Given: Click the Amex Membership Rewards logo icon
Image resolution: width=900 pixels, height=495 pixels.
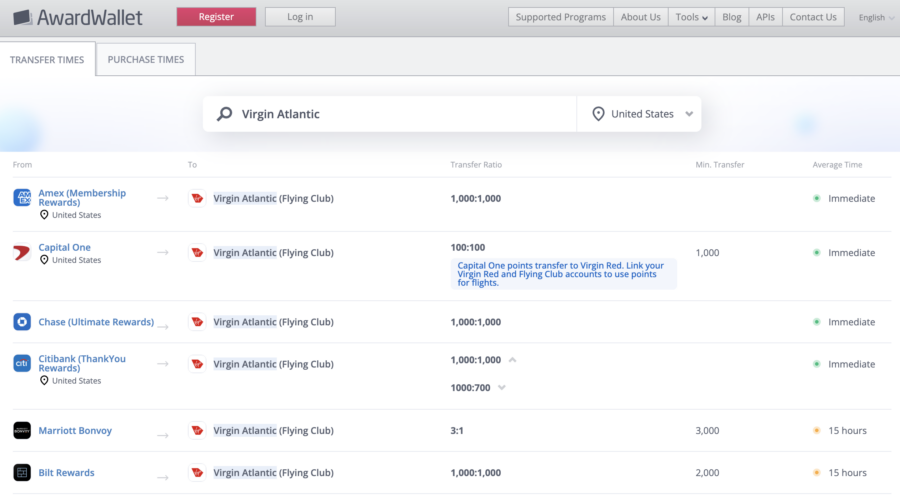Looking at the screenshot, I should click(22, 198).
